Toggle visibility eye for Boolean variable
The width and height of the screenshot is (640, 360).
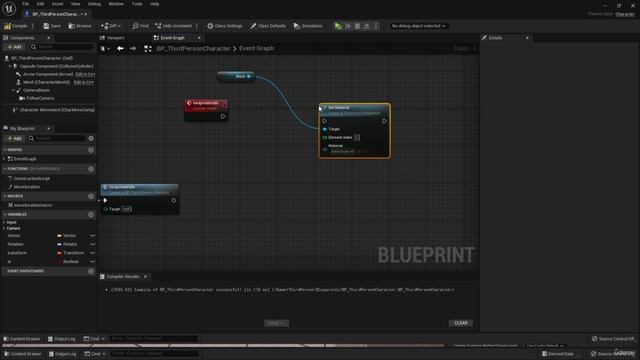tap(93, 261)
